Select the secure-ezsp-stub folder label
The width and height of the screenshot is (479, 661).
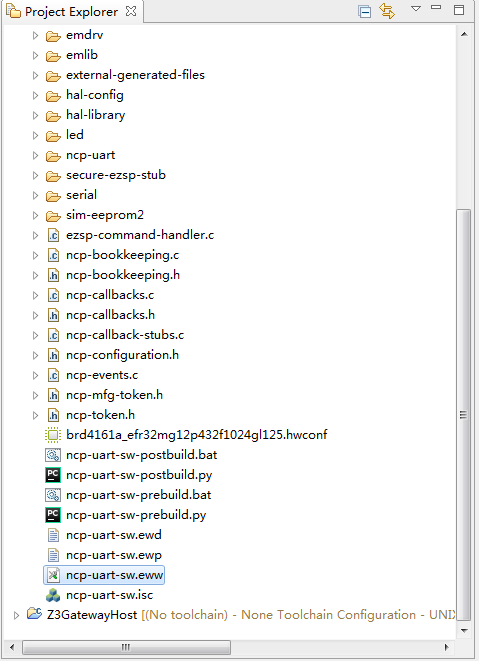116,175
